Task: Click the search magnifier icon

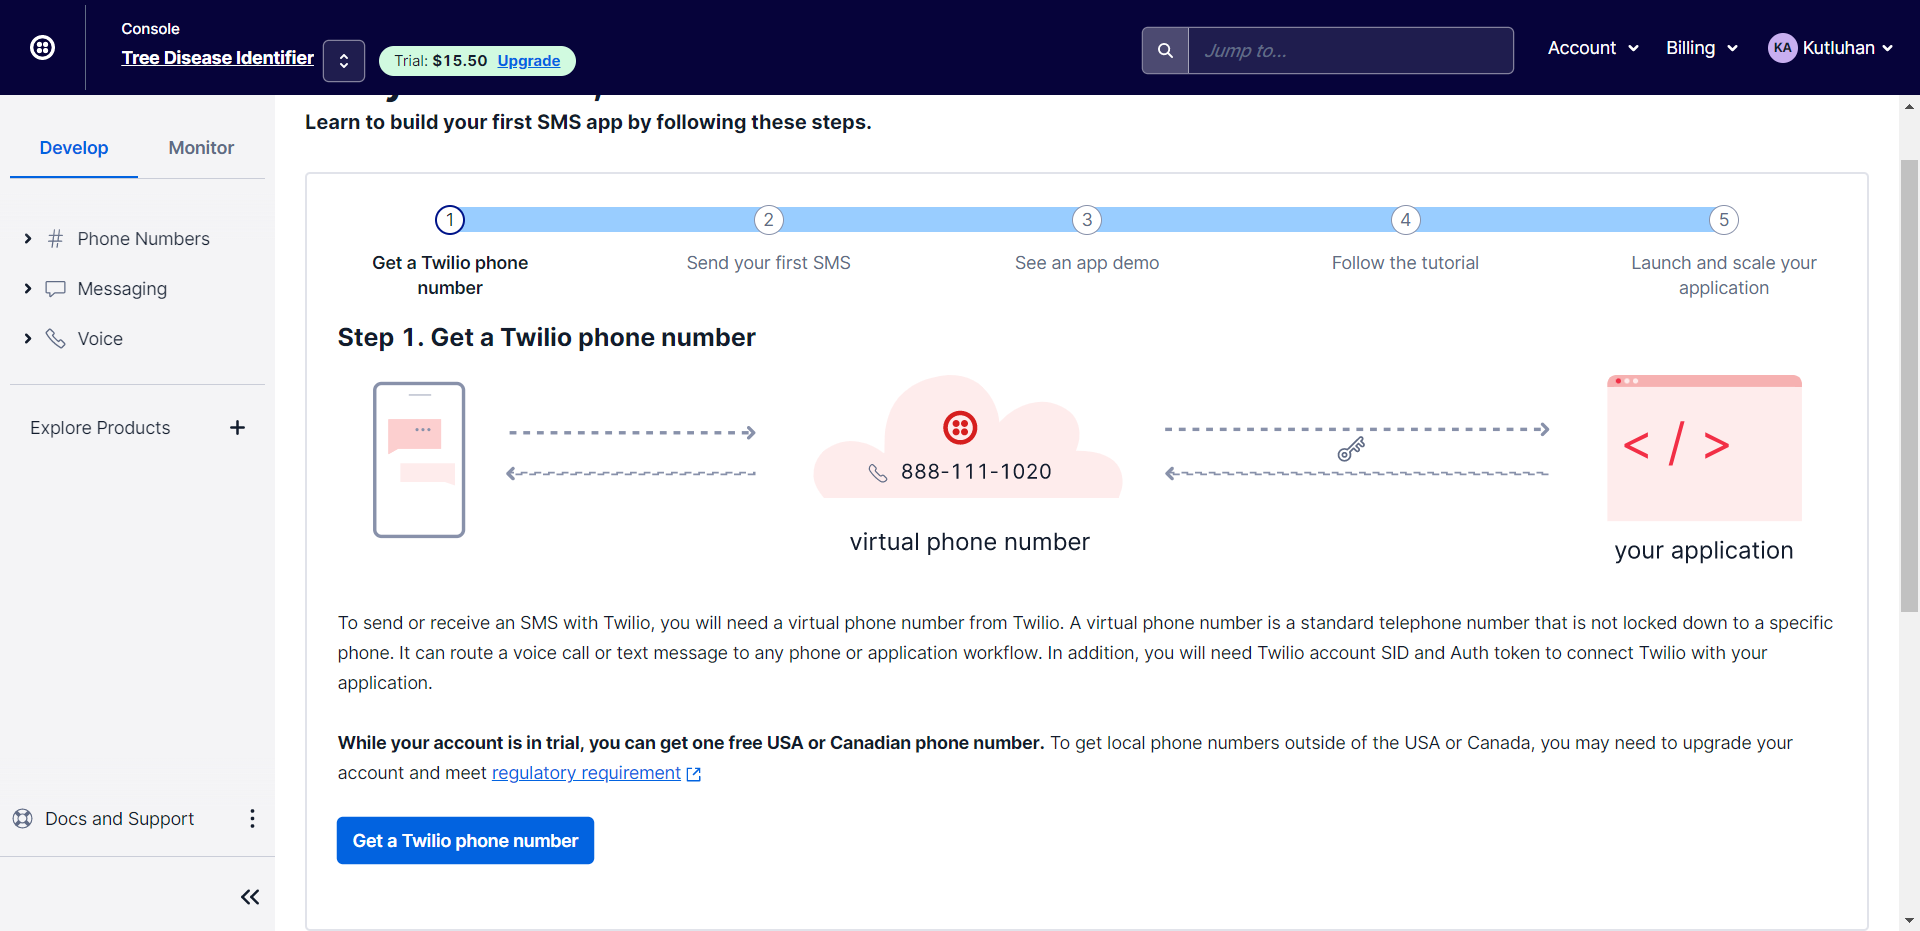Action: point(1165,50)
